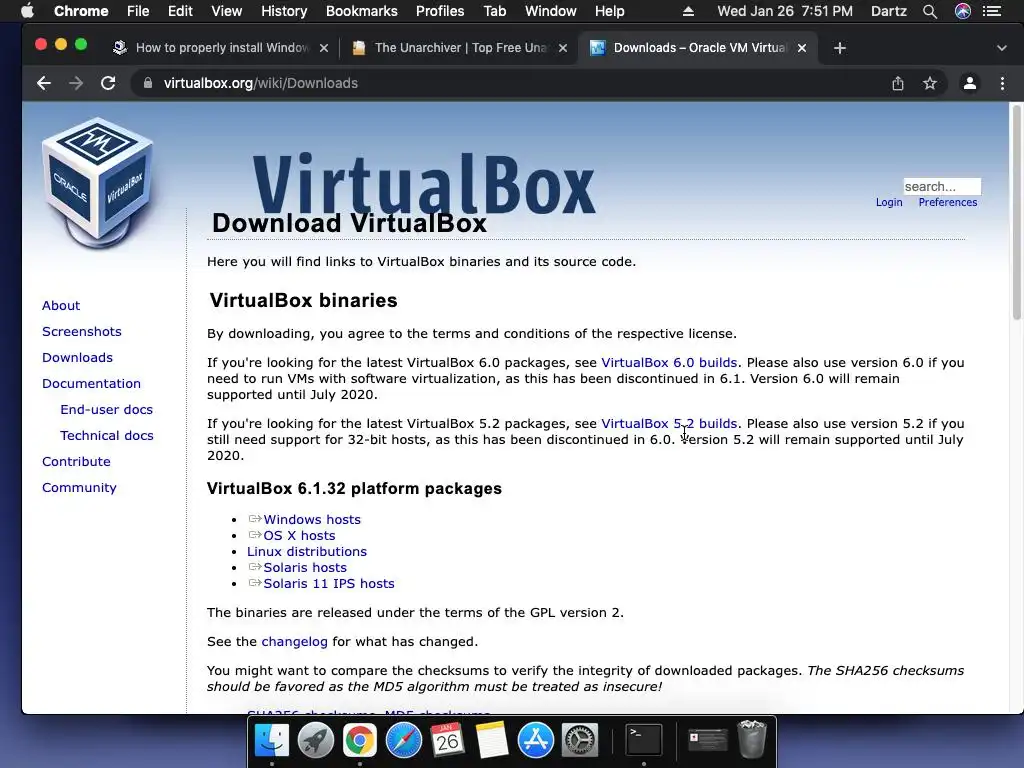Click the minimized window thumbnail in dock
This screenshot has height=768, width=1024.
[x=708, y=740]
